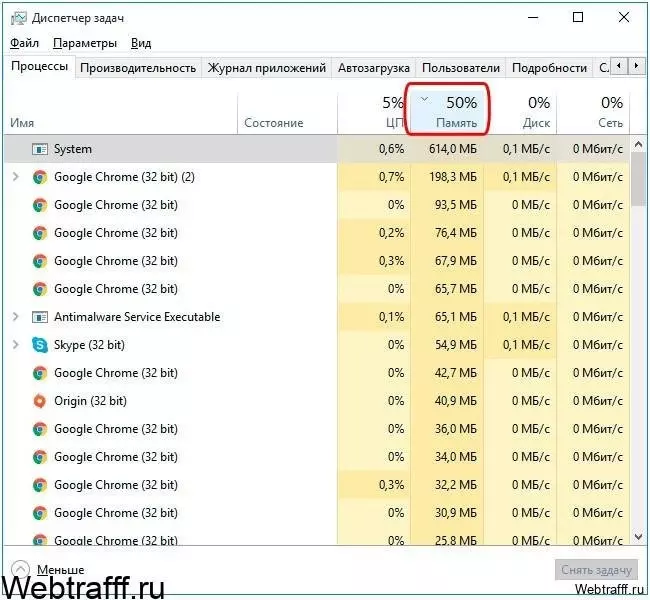Screen dimensions: 650x600
Task: Select the System process icon
Action: 40,149
